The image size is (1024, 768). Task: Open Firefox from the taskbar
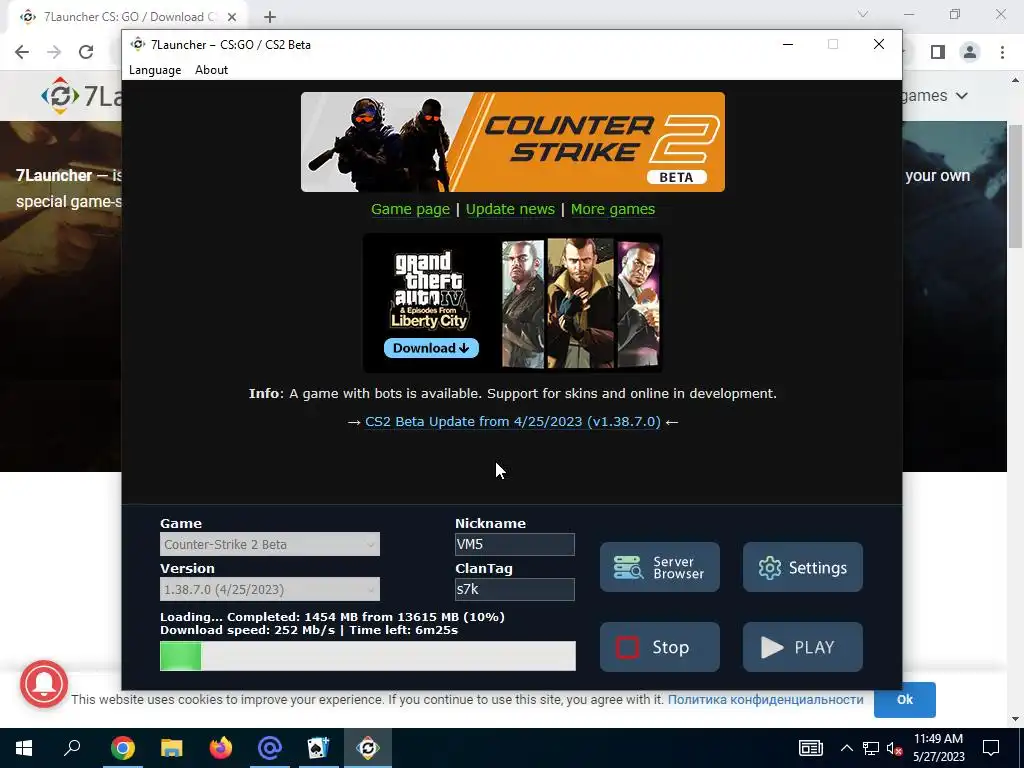(221, 748)
